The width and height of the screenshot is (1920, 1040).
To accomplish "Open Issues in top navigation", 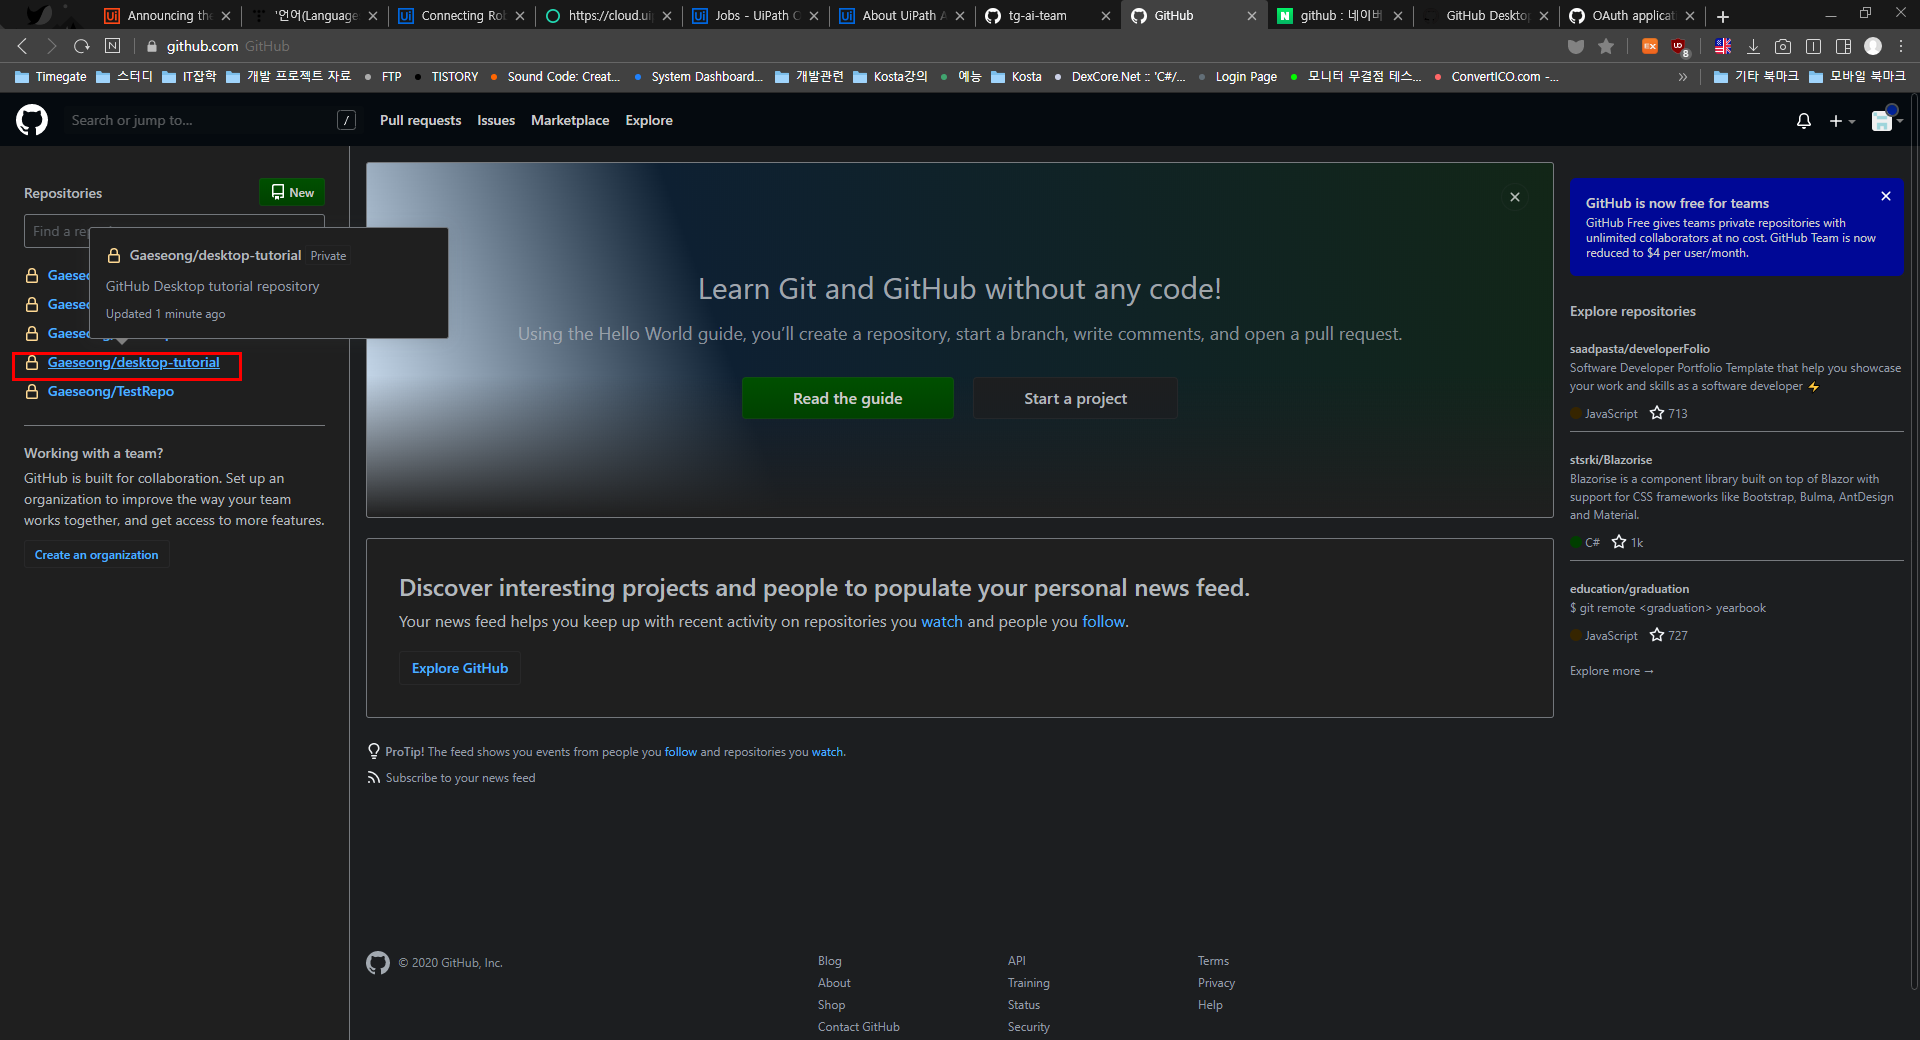I will 496,120.
